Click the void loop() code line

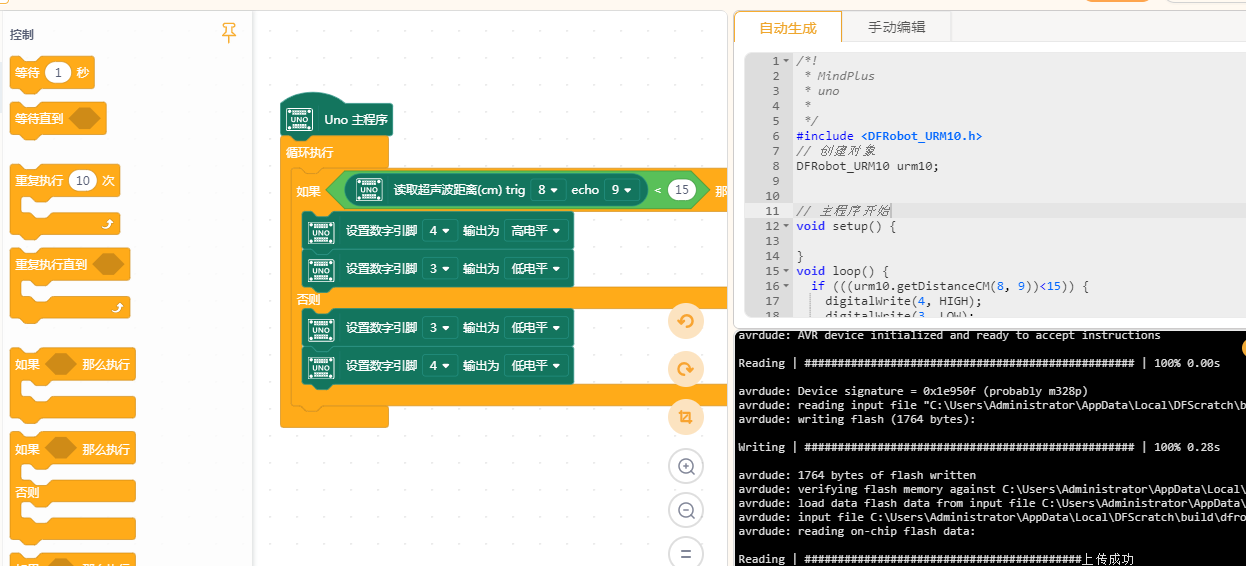point(842,271)
